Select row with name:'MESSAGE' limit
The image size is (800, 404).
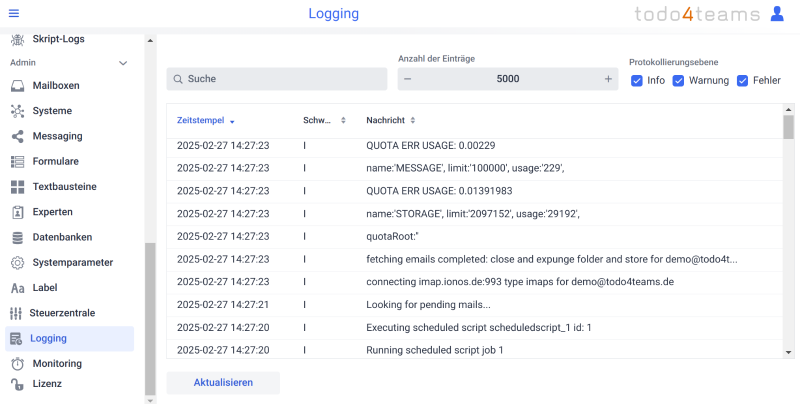[474, 168]
